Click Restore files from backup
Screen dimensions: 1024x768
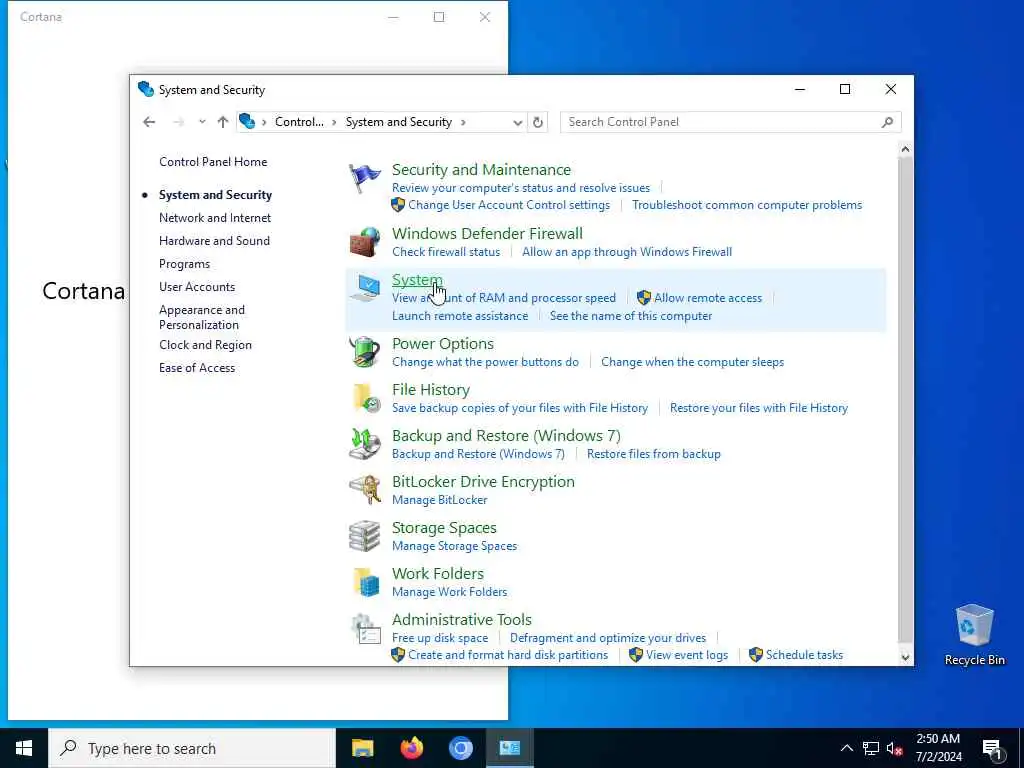[654, 454]
